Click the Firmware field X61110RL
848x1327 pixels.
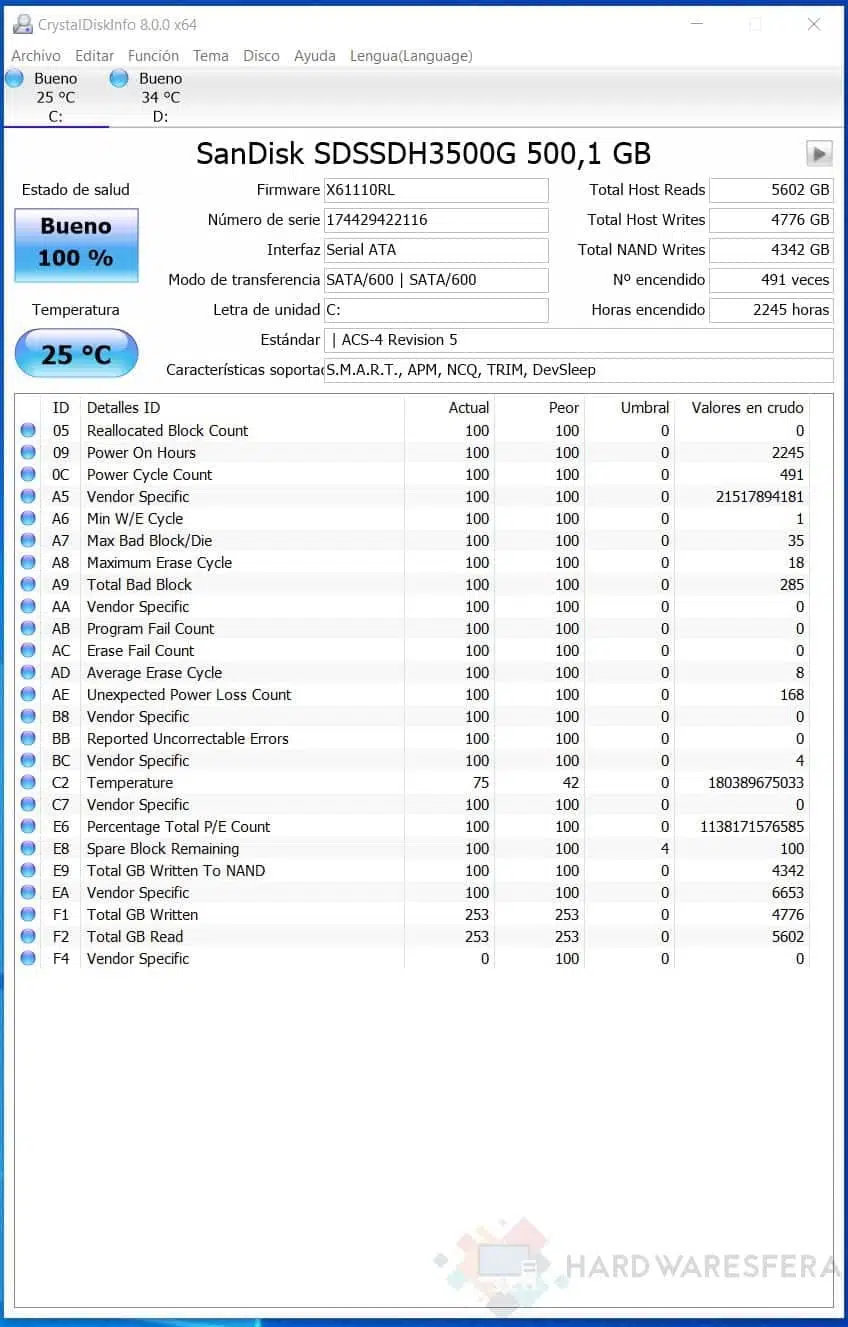[x=436, y=190]
